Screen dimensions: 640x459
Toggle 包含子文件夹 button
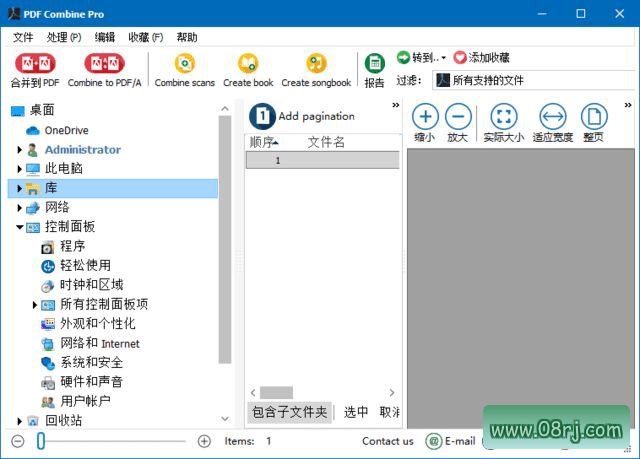[290, 412]
